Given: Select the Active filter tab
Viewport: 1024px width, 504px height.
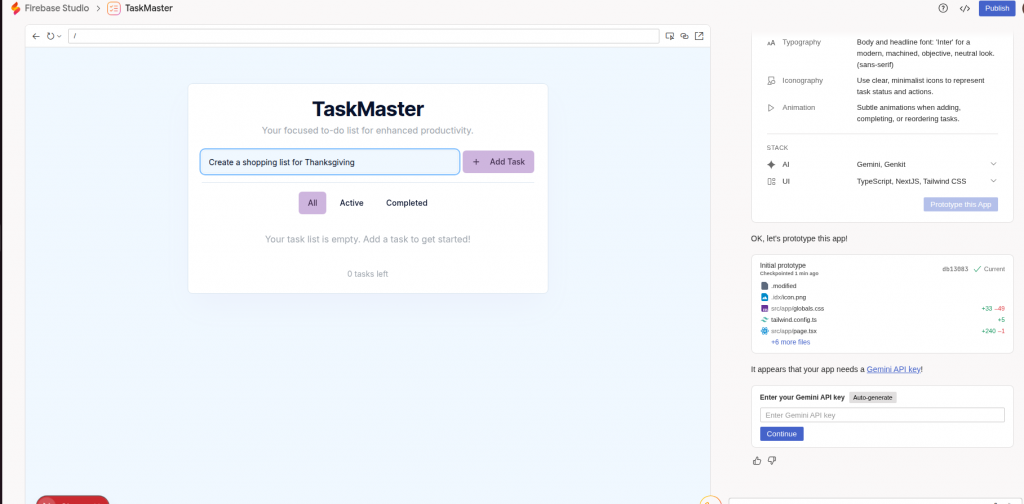Looking at the screenshot, I should (x=351, y=203).
